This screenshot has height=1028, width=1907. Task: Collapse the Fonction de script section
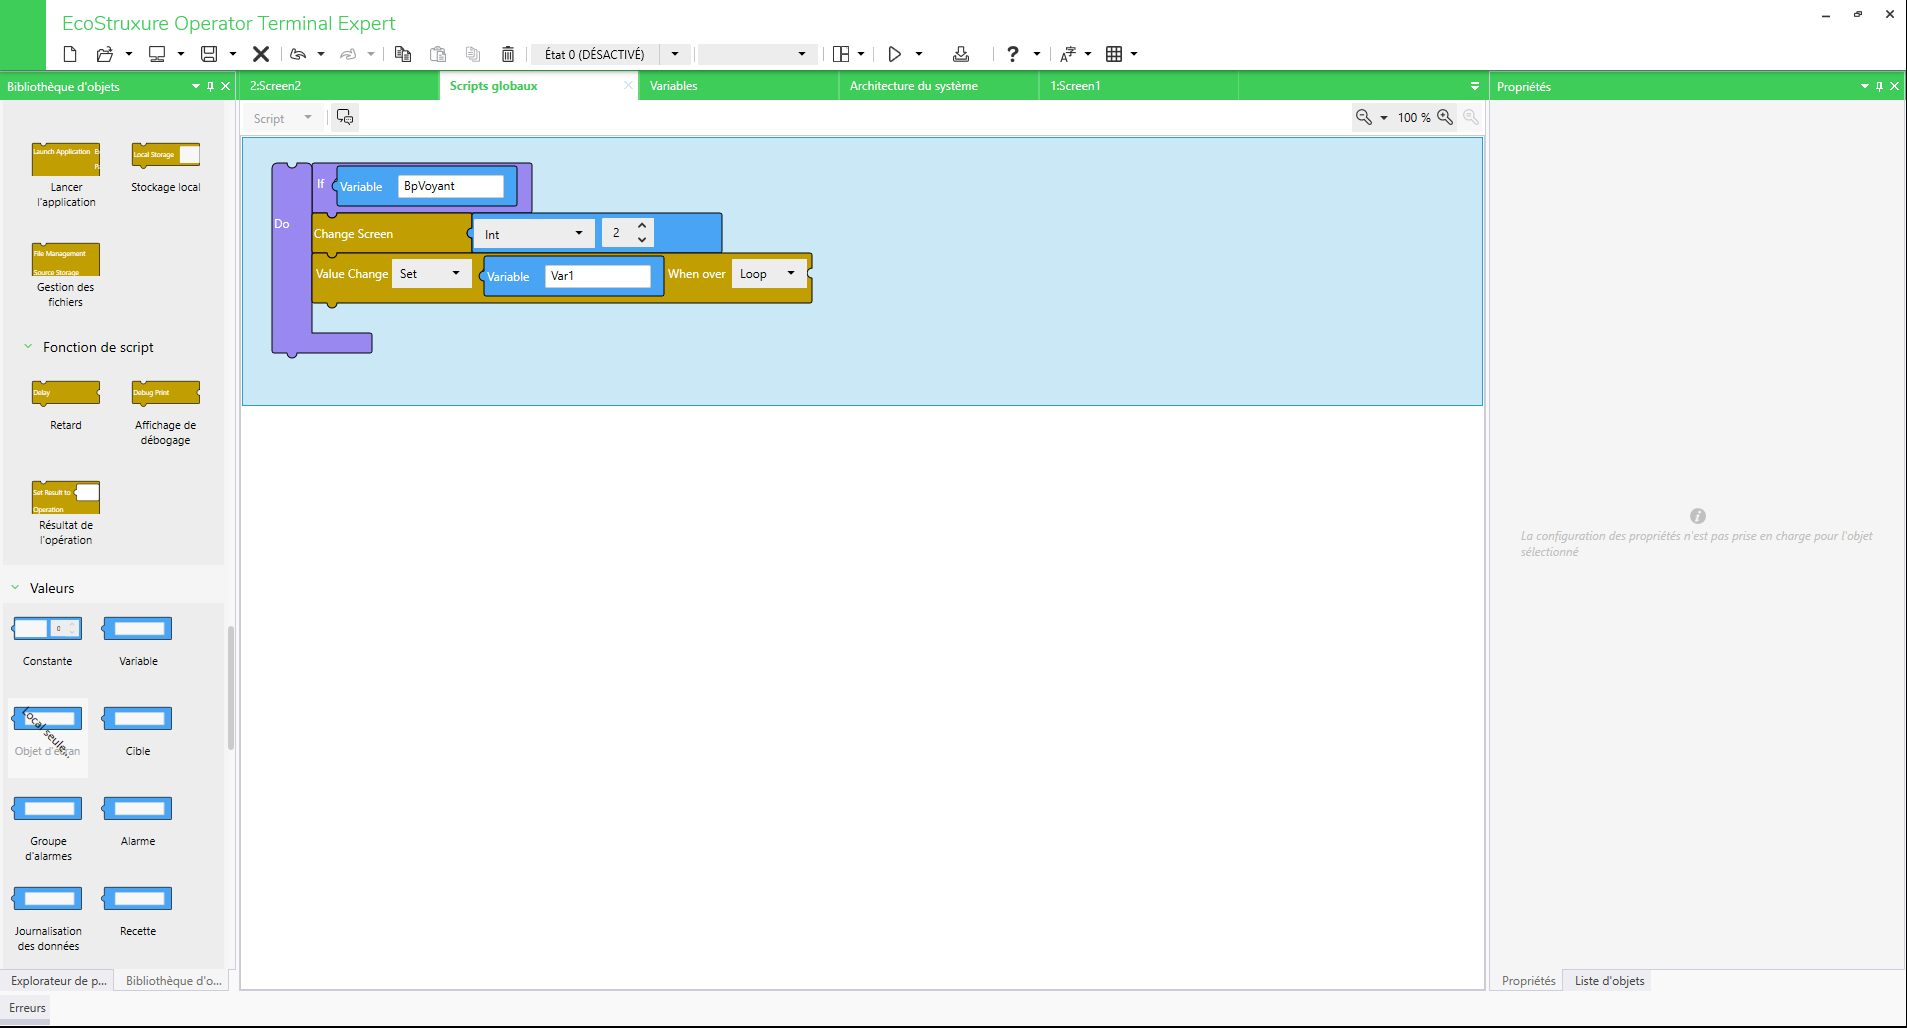click(x=28, y=347)
